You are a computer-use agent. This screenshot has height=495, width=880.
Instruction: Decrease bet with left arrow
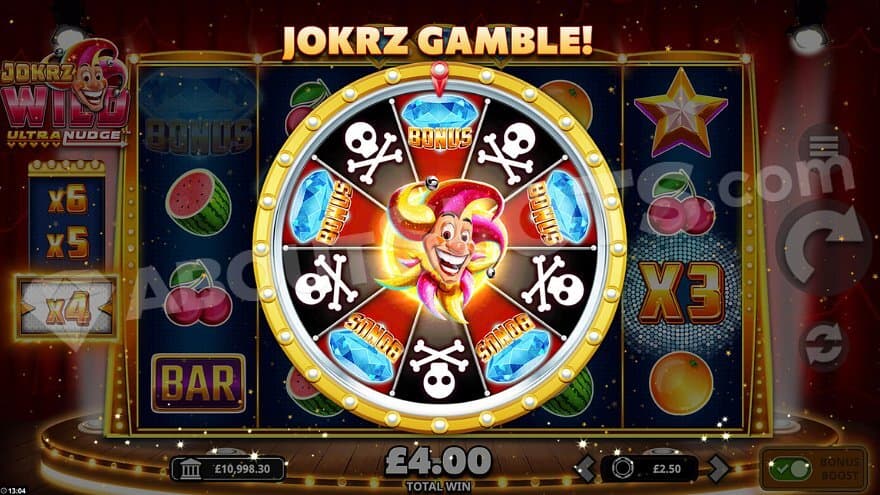(585, 468)
